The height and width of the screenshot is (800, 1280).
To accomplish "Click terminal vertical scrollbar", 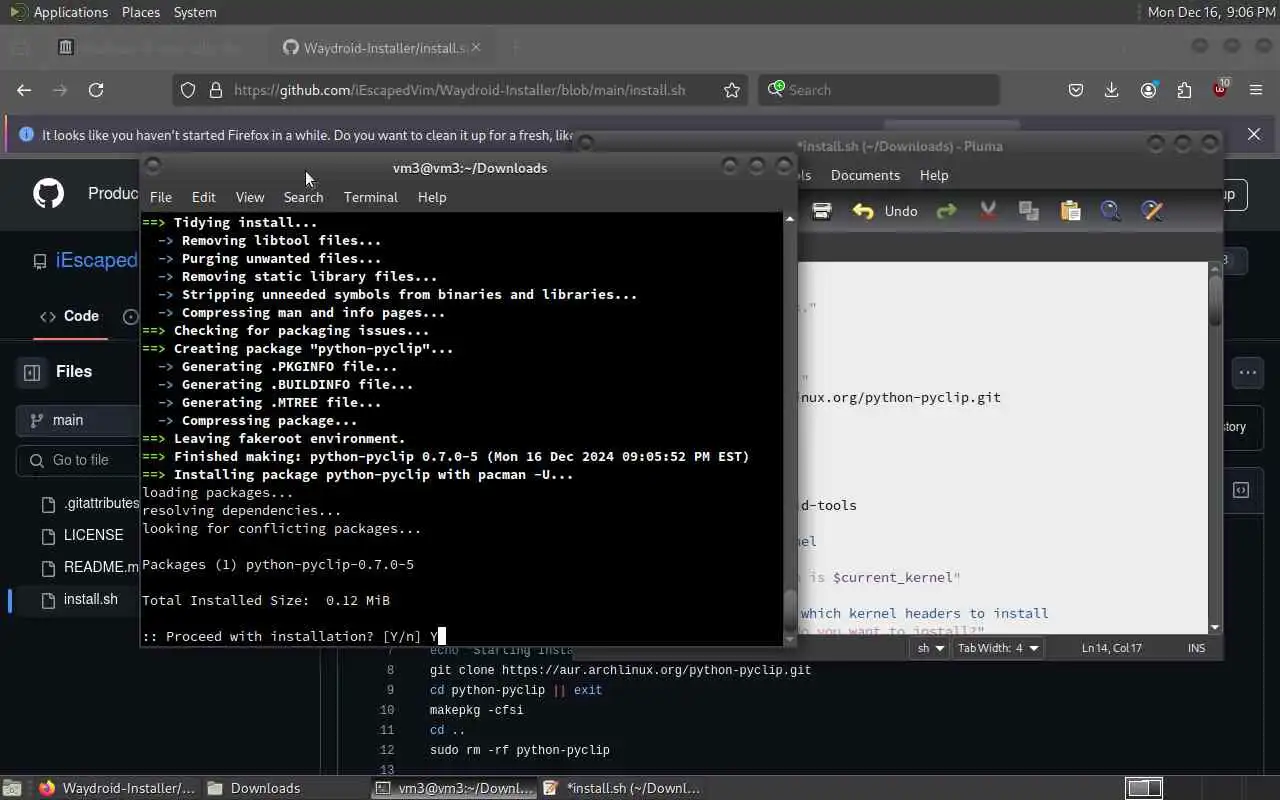I will point(790,428).
